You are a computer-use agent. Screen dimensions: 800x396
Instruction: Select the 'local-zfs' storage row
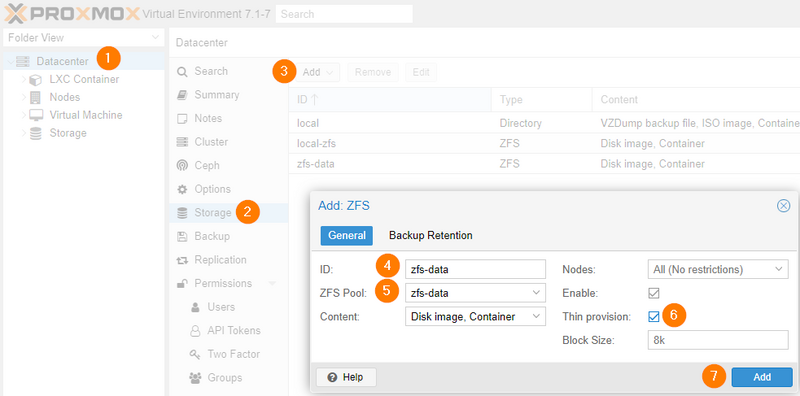544,144
